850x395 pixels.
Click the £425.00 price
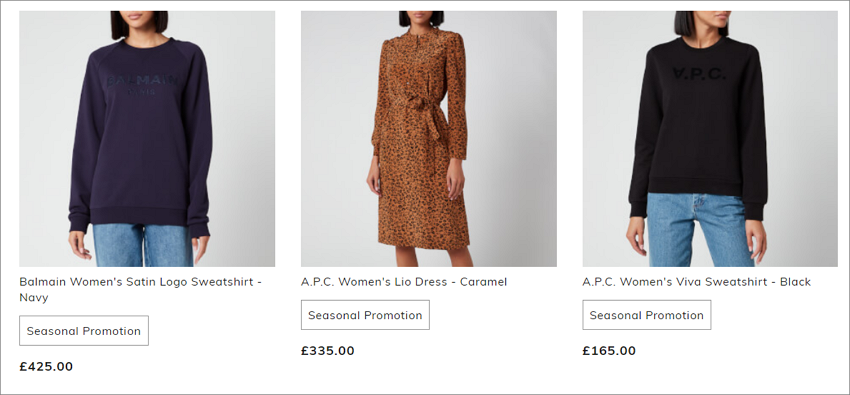(46, 366)
